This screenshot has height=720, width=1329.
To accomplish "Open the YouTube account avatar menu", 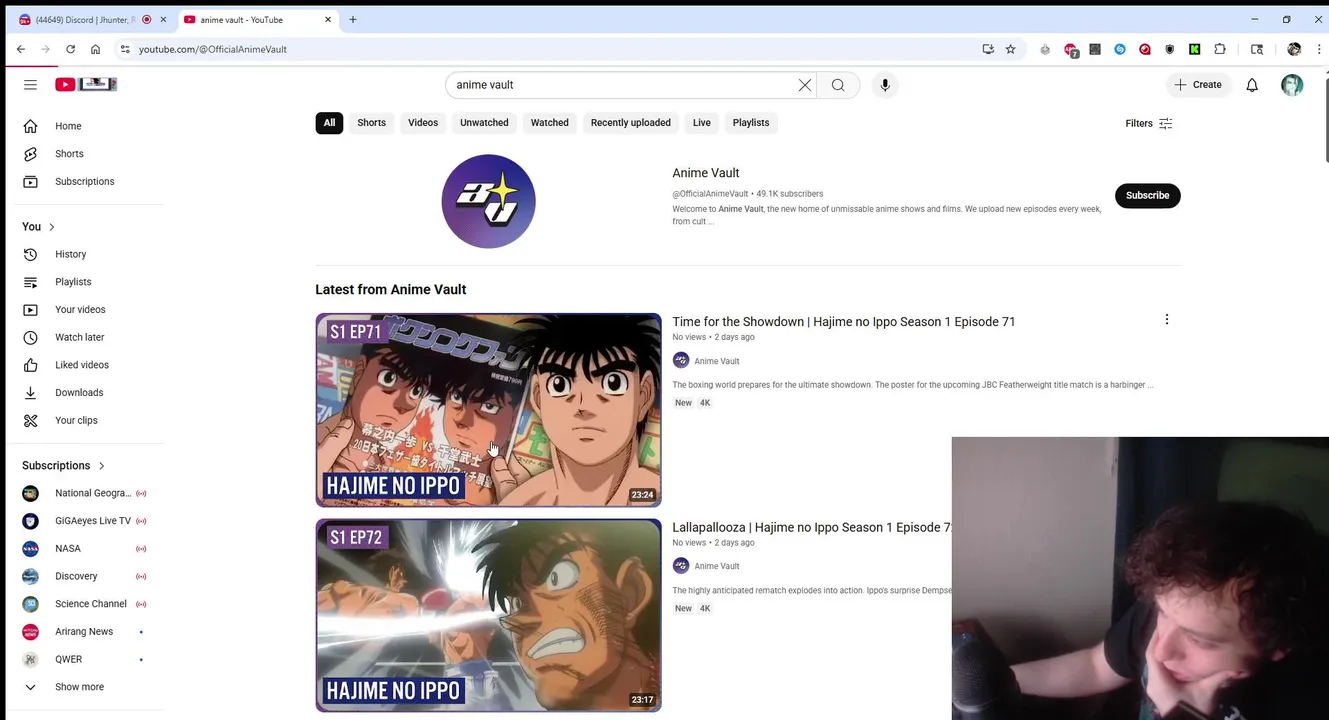I will tap(1292, 85).
